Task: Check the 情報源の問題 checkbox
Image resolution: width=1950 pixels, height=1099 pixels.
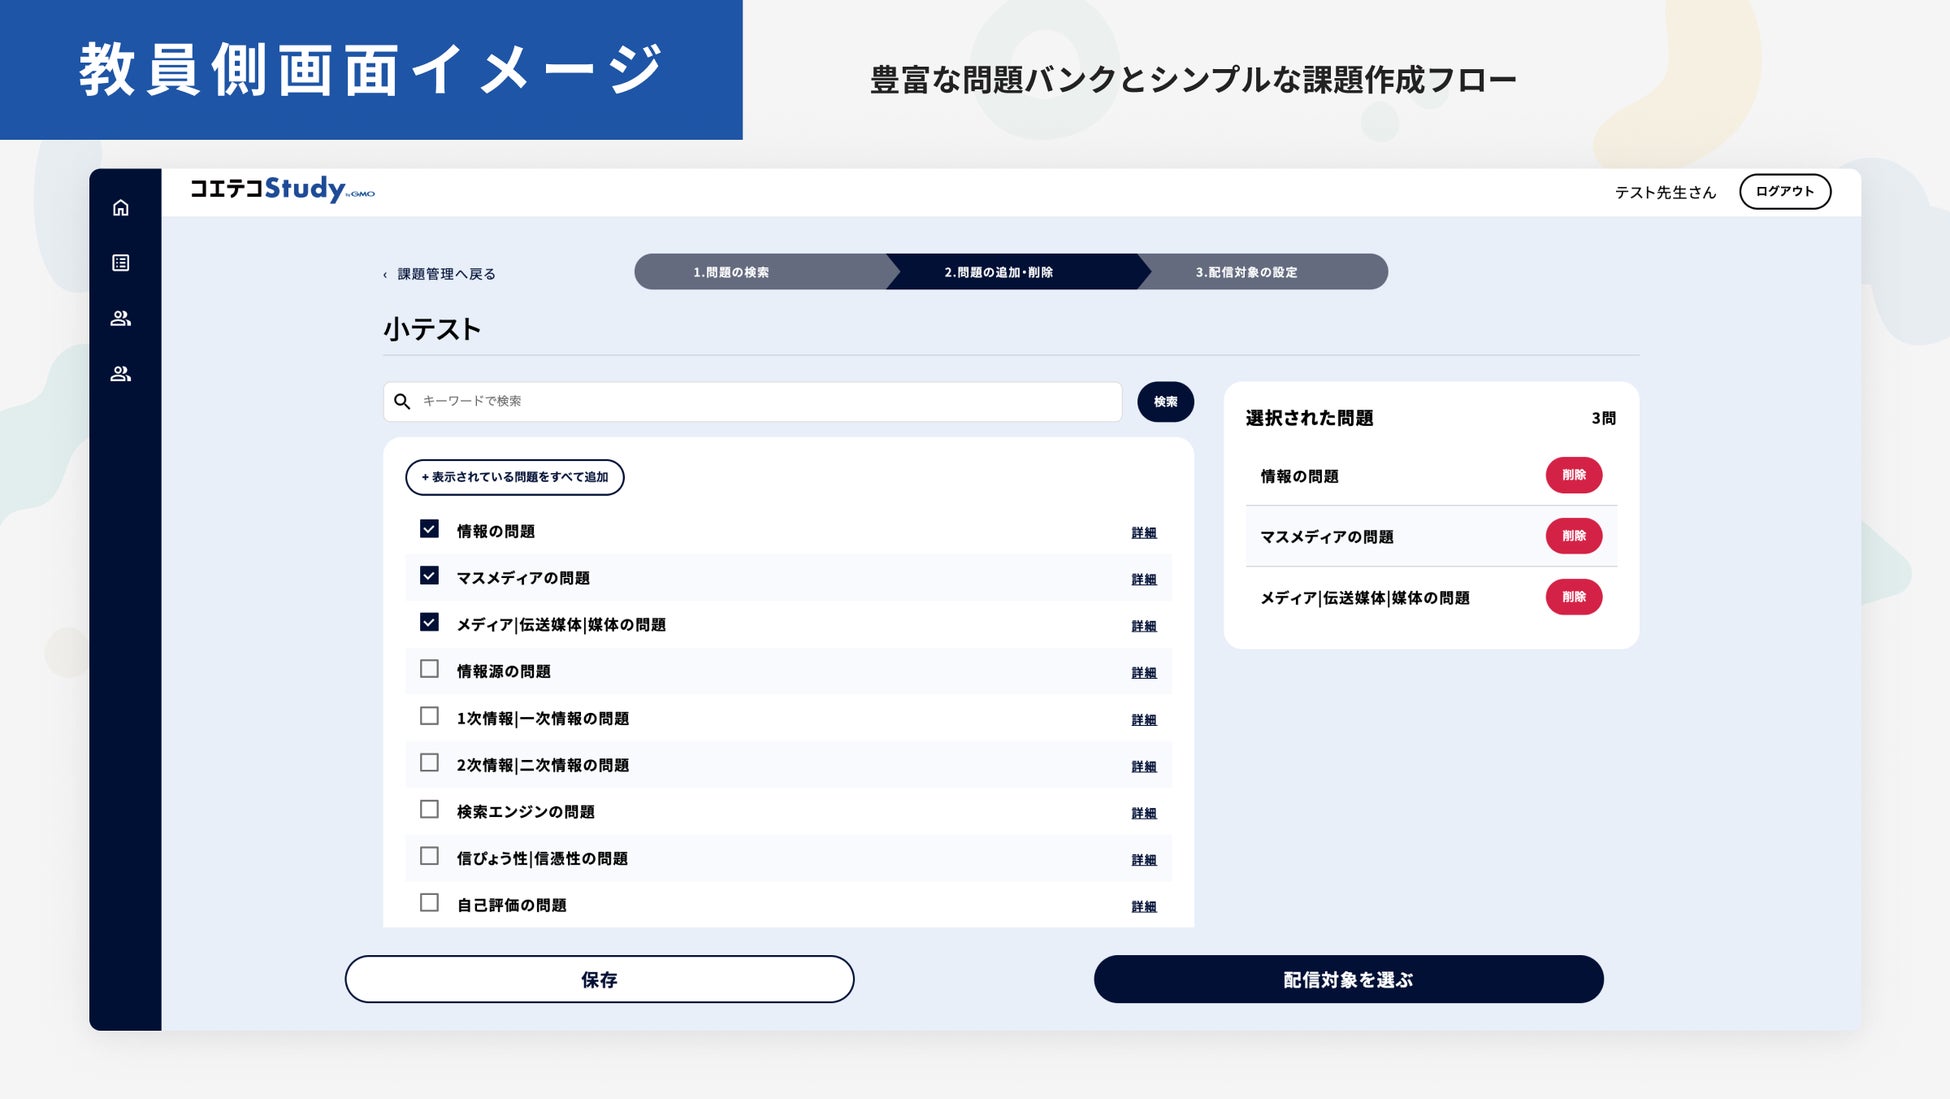Action: tap(429, 669)
